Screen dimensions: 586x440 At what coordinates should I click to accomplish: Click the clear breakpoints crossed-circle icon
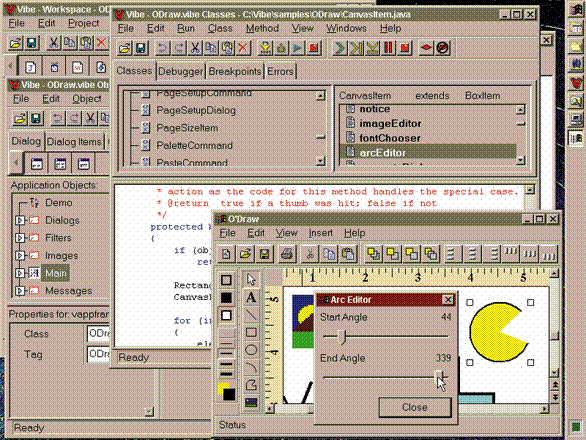(442, 48)
